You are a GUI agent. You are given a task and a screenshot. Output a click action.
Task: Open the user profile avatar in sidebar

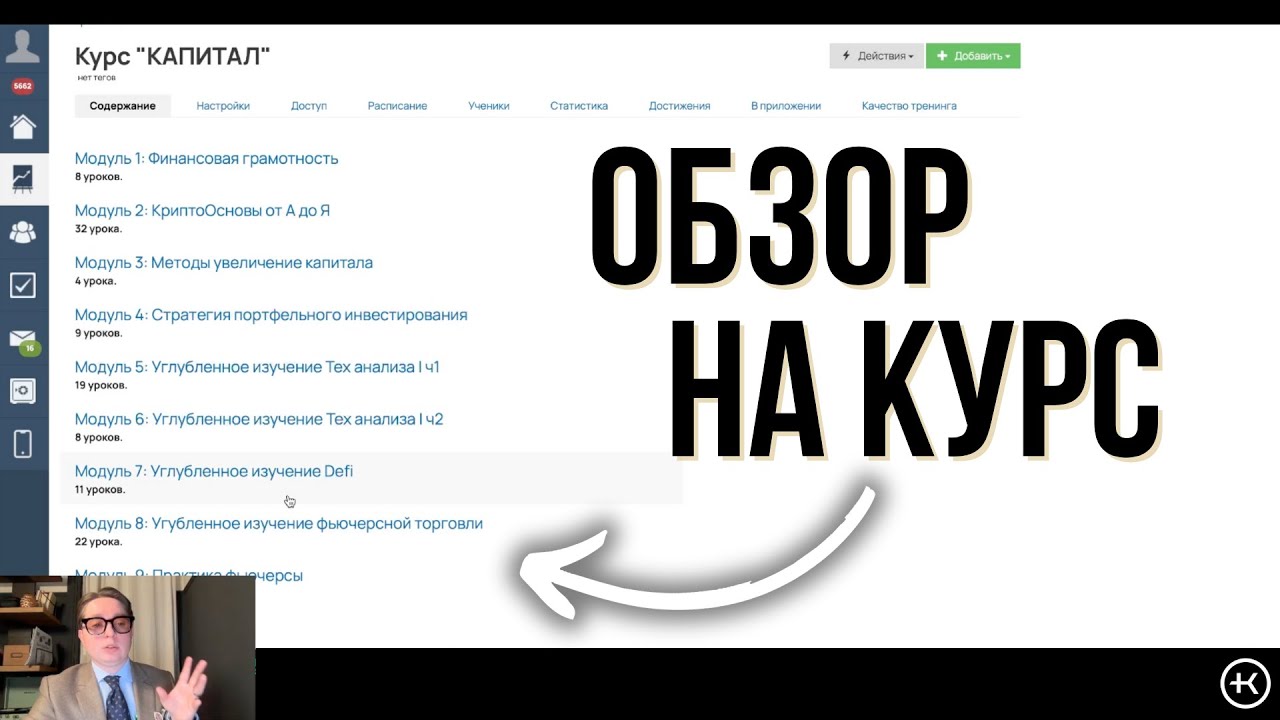pos(23,46)
